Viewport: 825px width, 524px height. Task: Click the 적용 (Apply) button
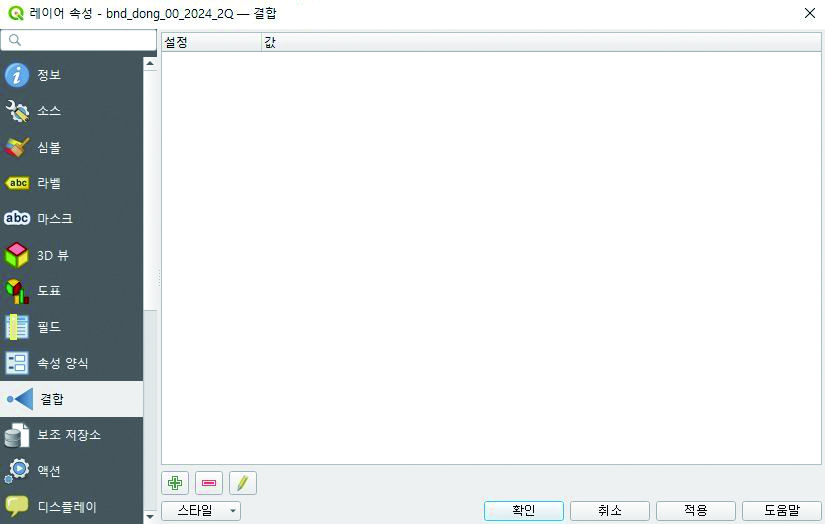[696, 511]
